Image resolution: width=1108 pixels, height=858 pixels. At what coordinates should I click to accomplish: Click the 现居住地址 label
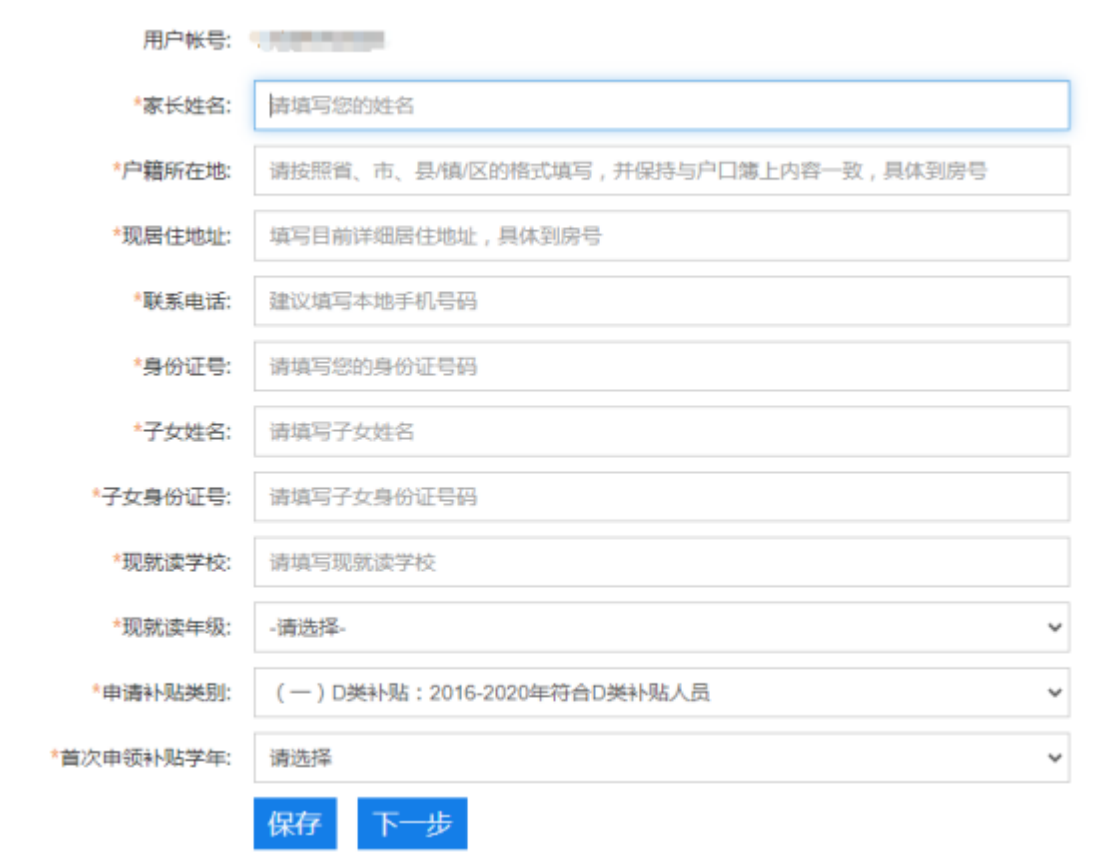[x=172, y=235]
